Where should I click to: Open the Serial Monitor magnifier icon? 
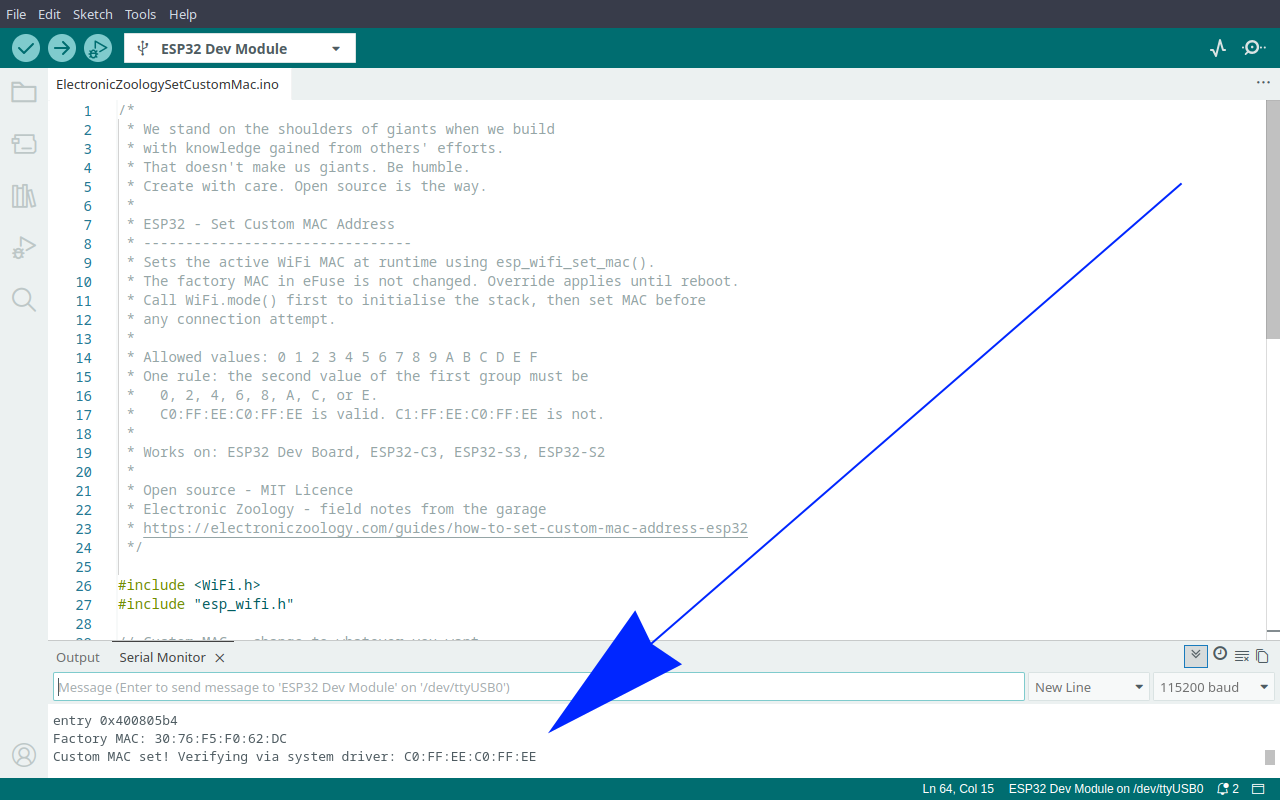[x=1254, y=48]
